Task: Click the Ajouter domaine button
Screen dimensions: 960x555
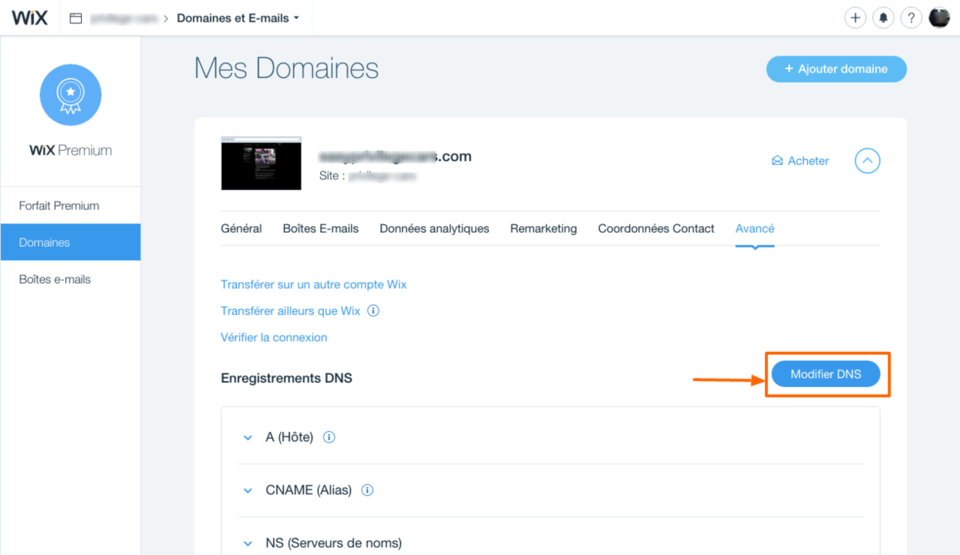Action: (x=836, y=69)
